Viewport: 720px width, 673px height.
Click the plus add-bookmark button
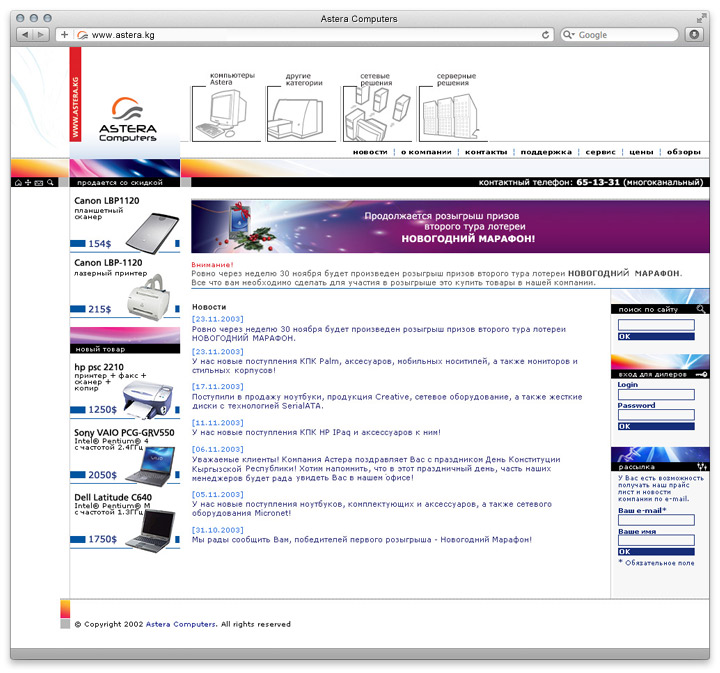coord(64,34)
